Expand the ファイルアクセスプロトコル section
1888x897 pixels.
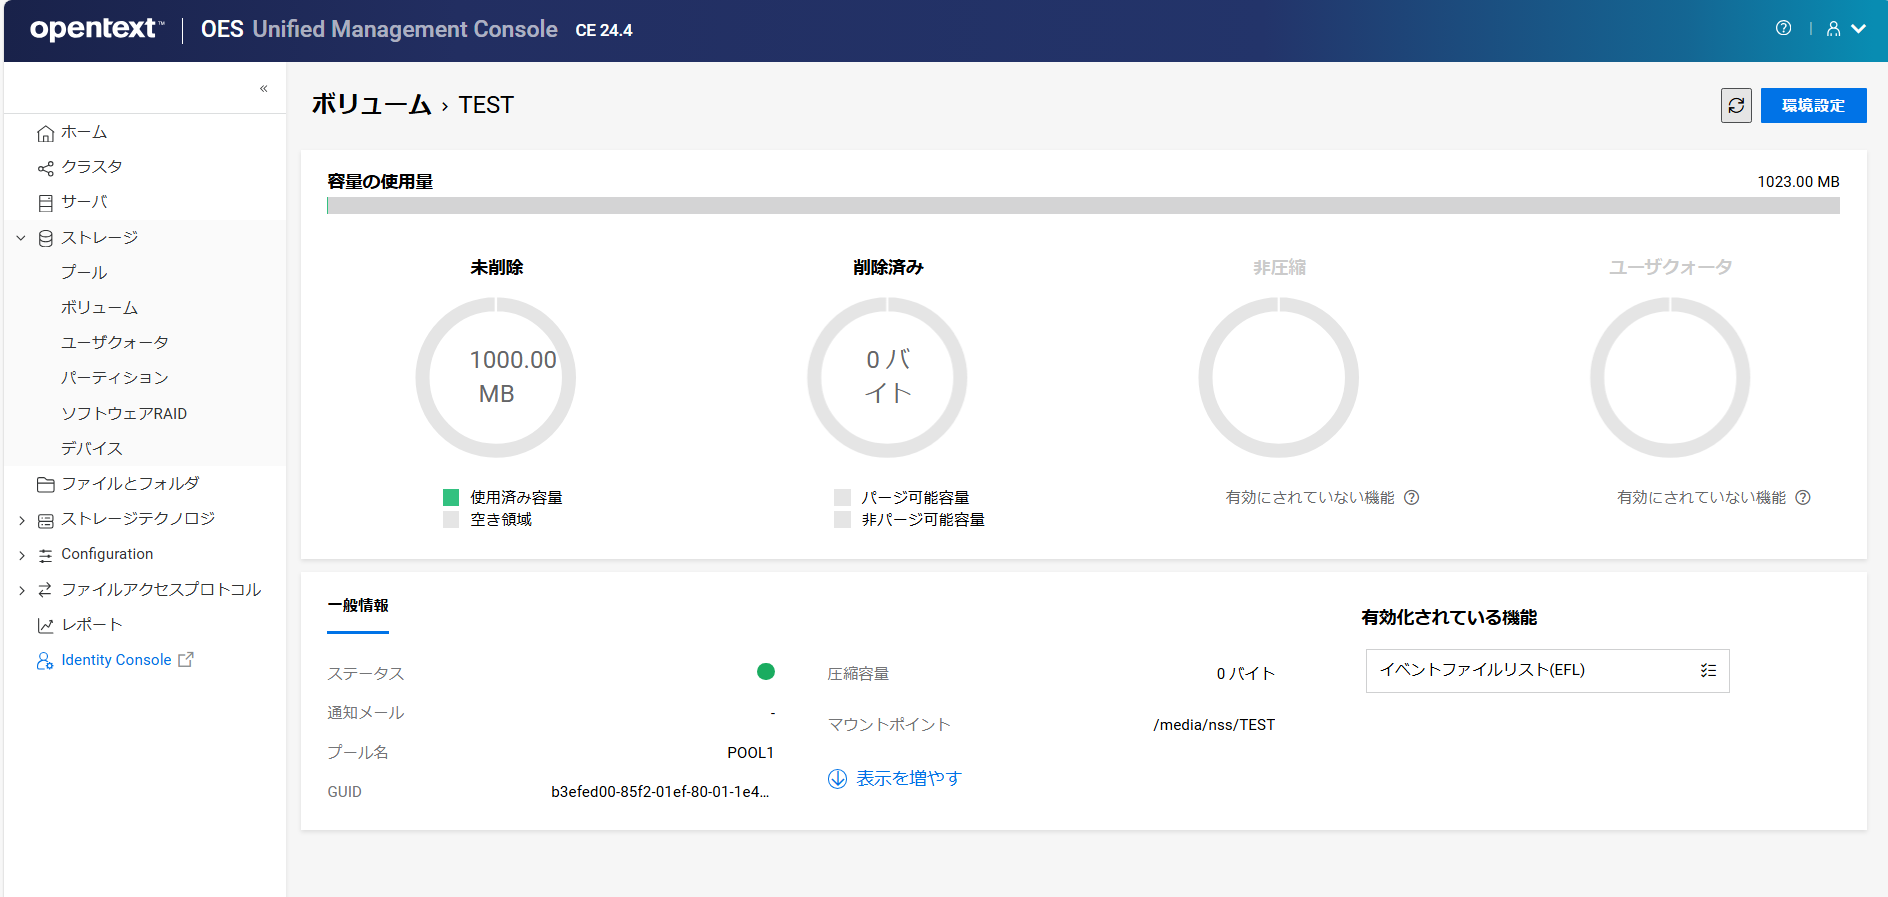pos(21,590)
